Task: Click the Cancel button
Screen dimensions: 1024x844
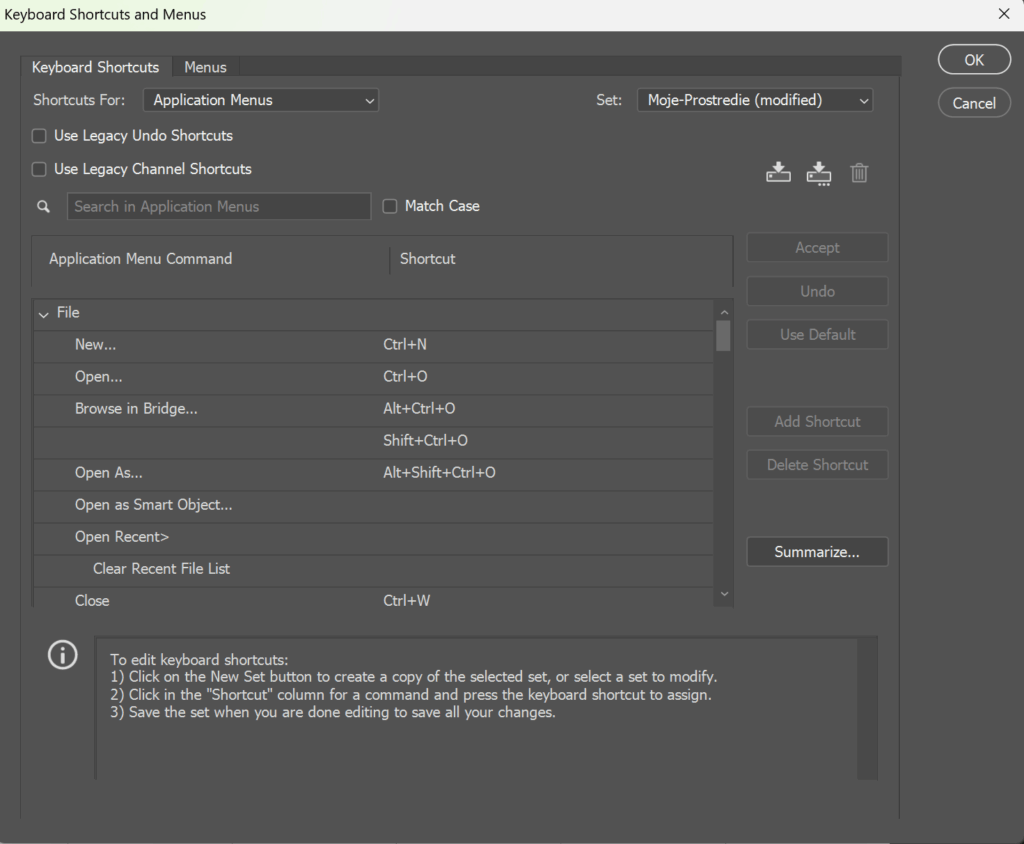Action: pos(974,103)
